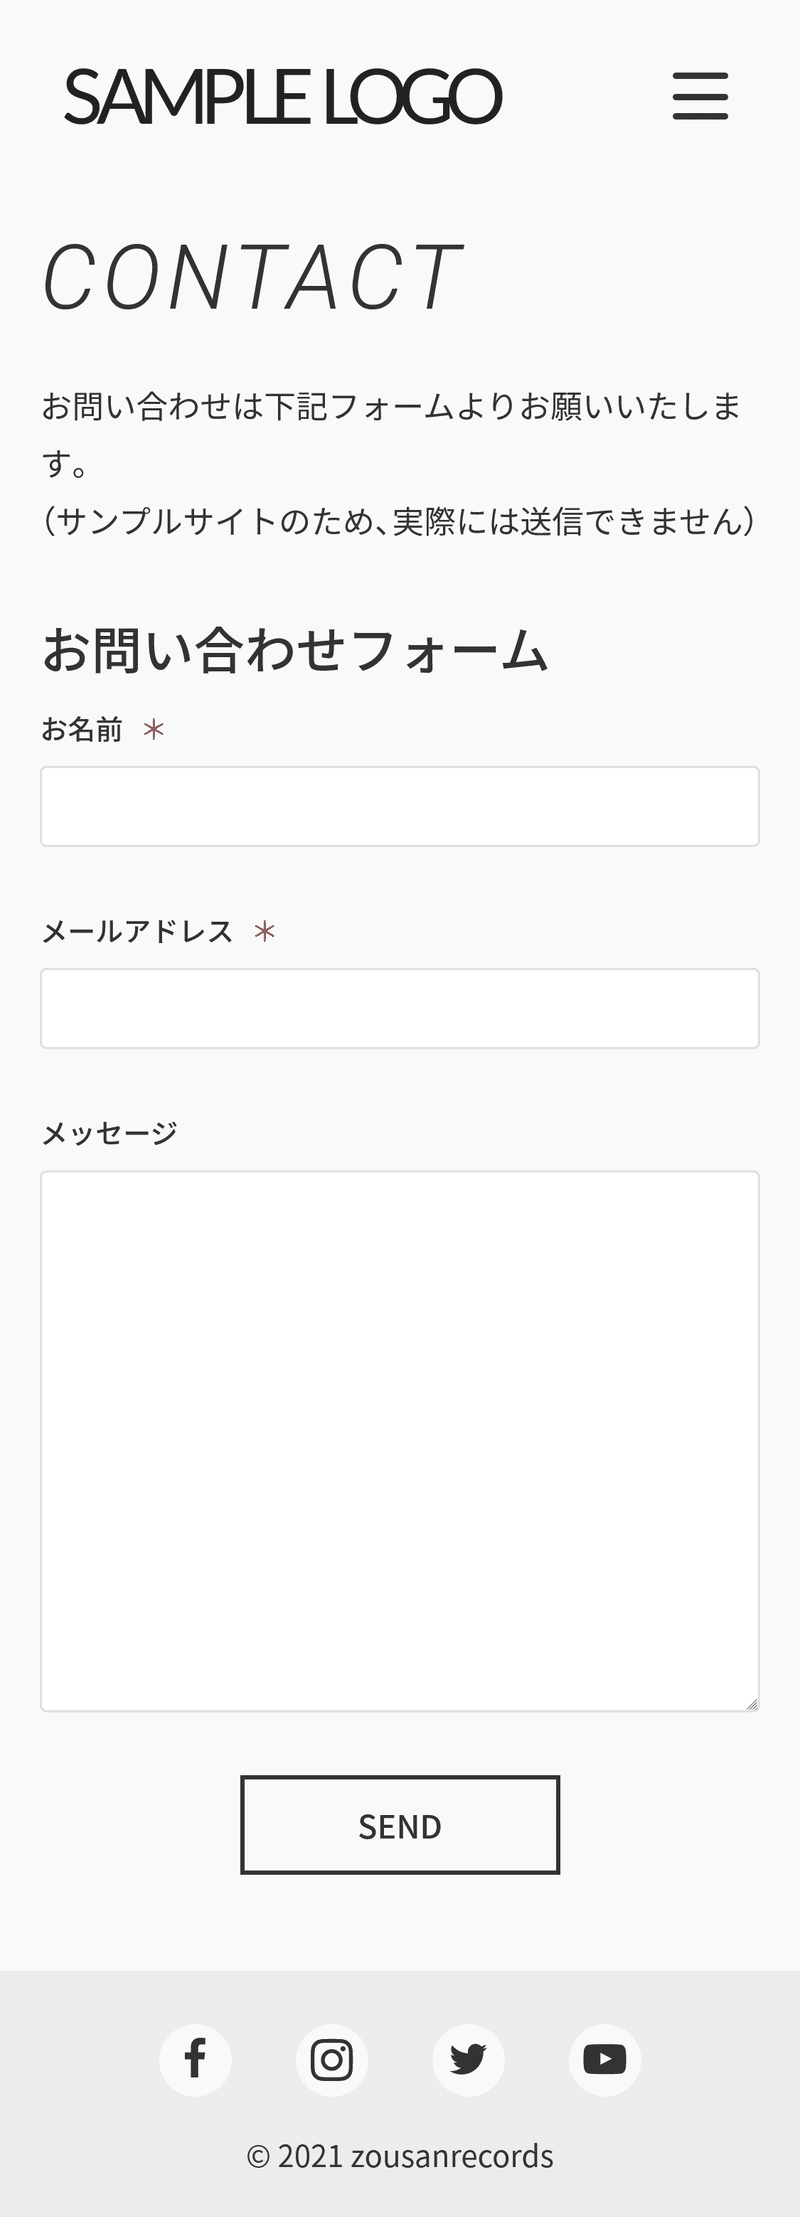
Task: Open the Instagram profile icon
Action: (332, 2059)
